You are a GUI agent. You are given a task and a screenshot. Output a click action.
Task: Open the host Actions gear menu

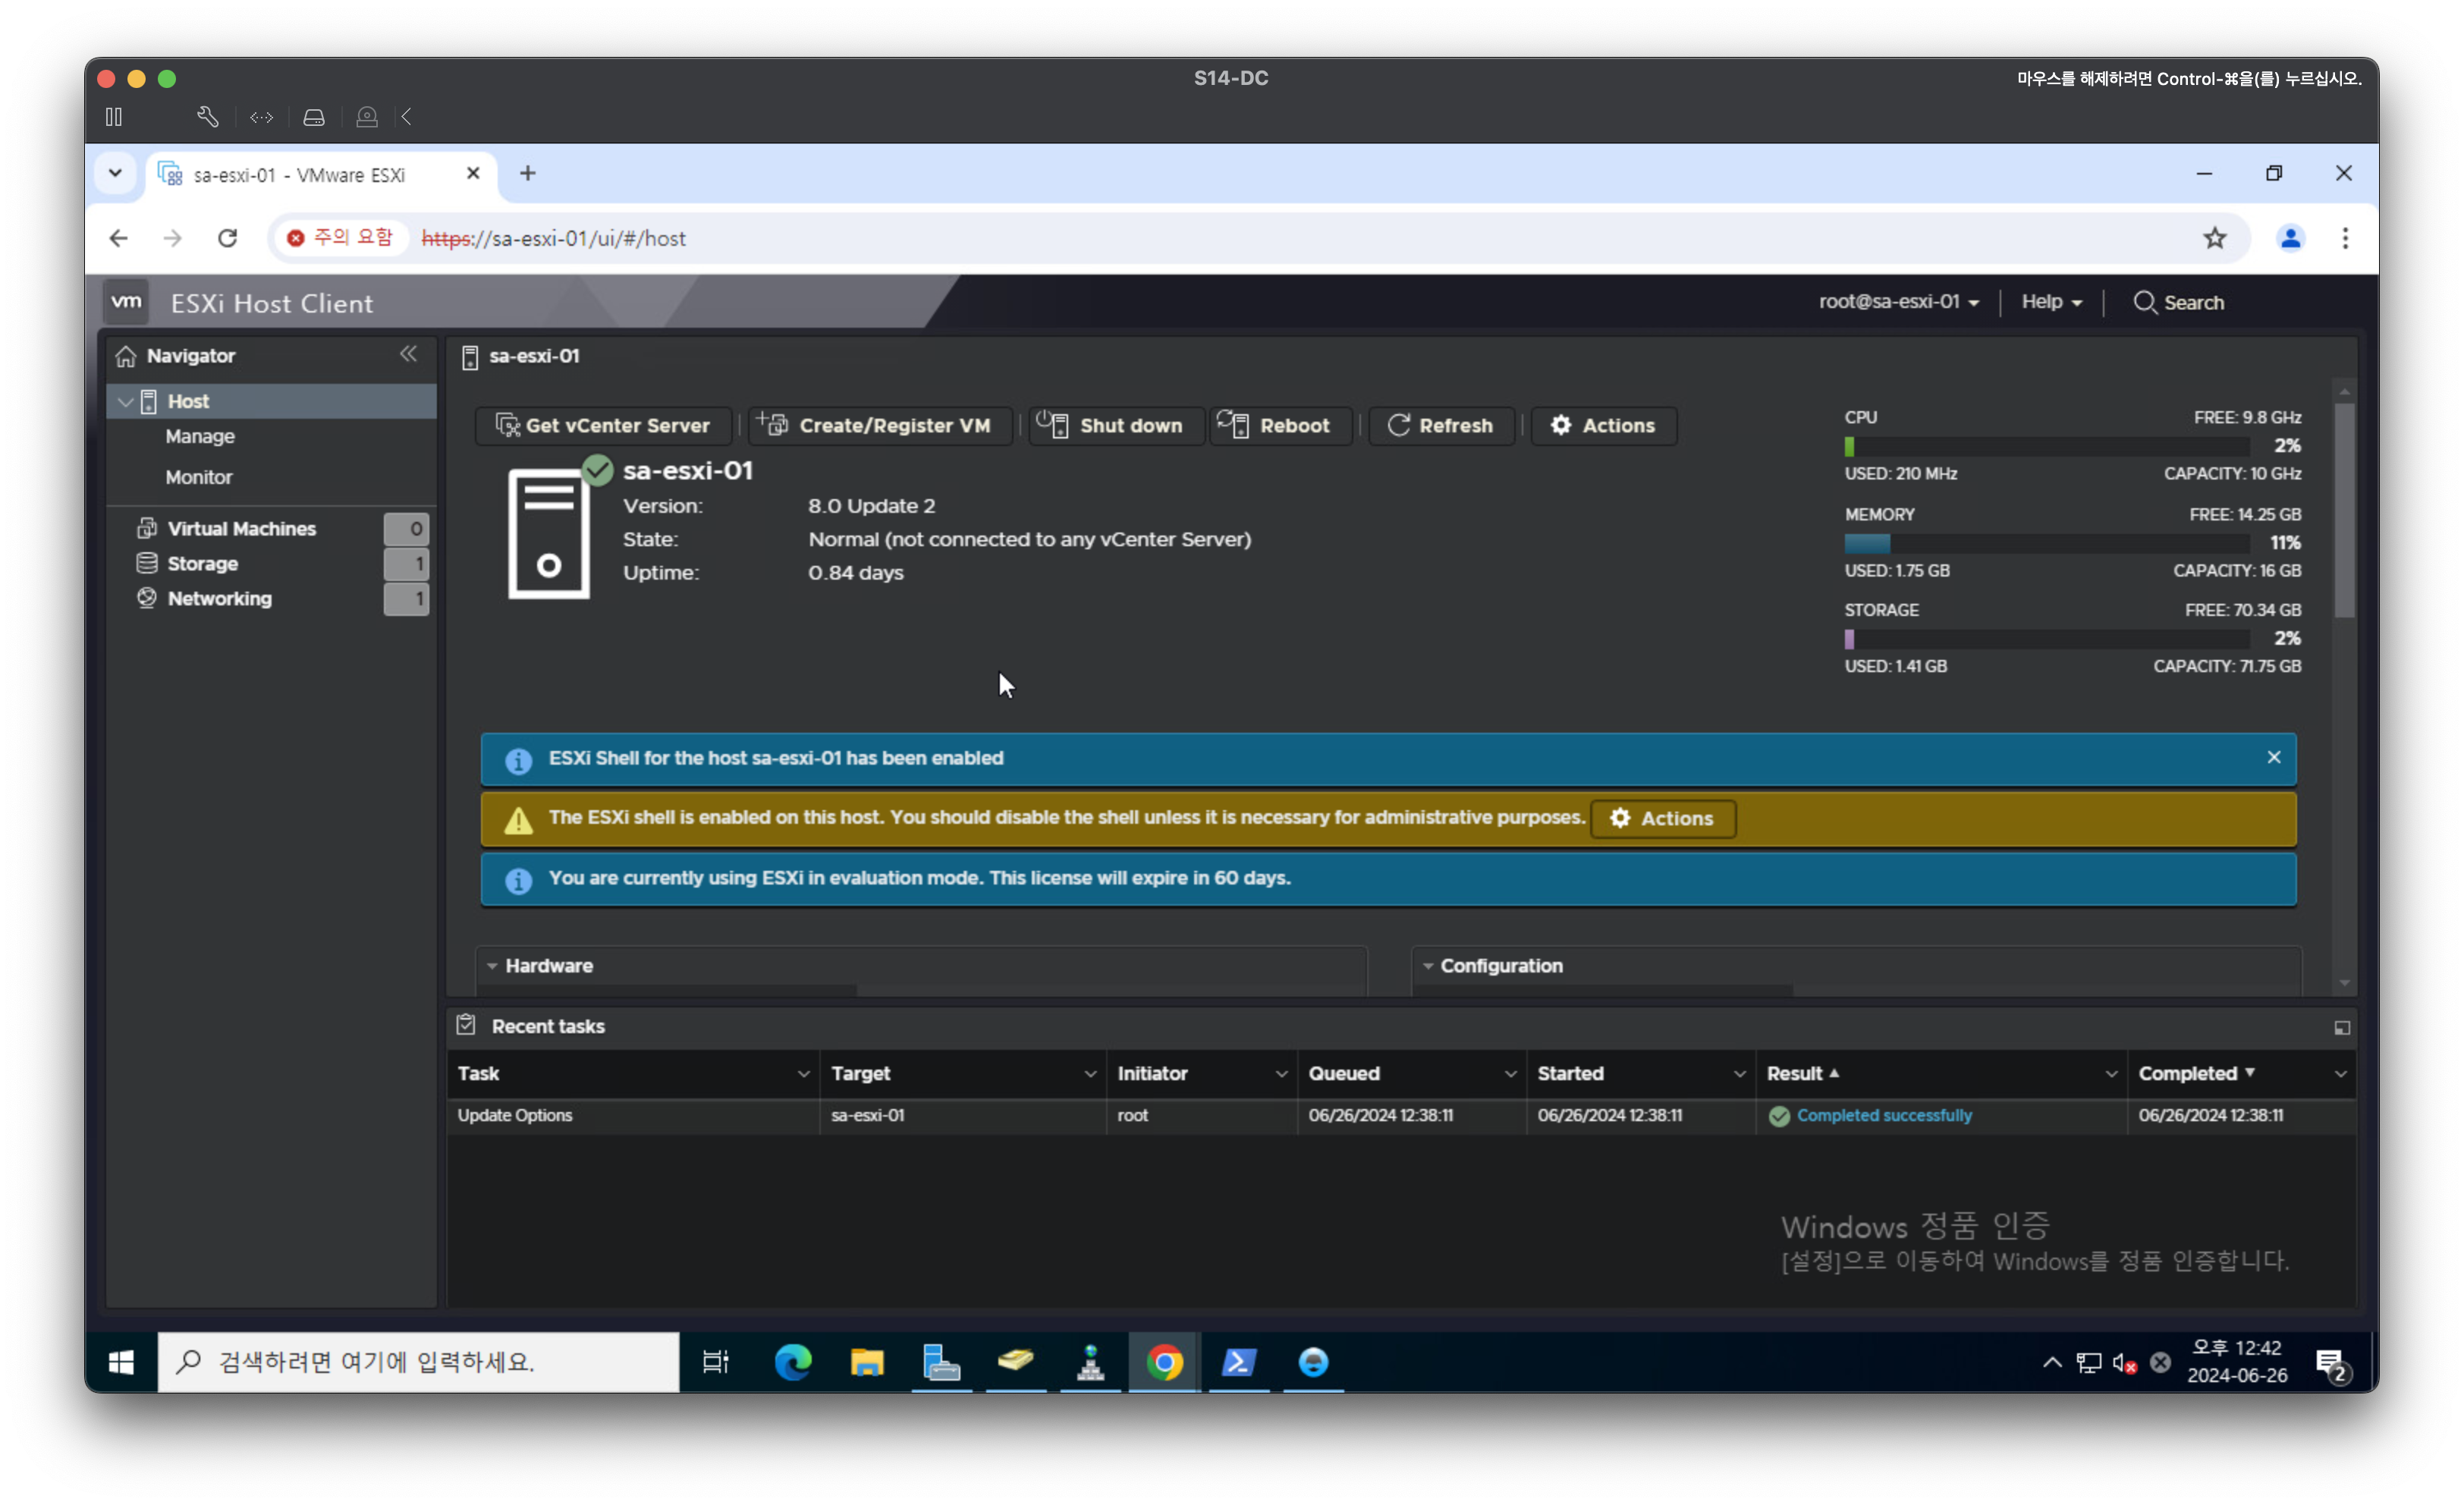tap(1603, 426)
